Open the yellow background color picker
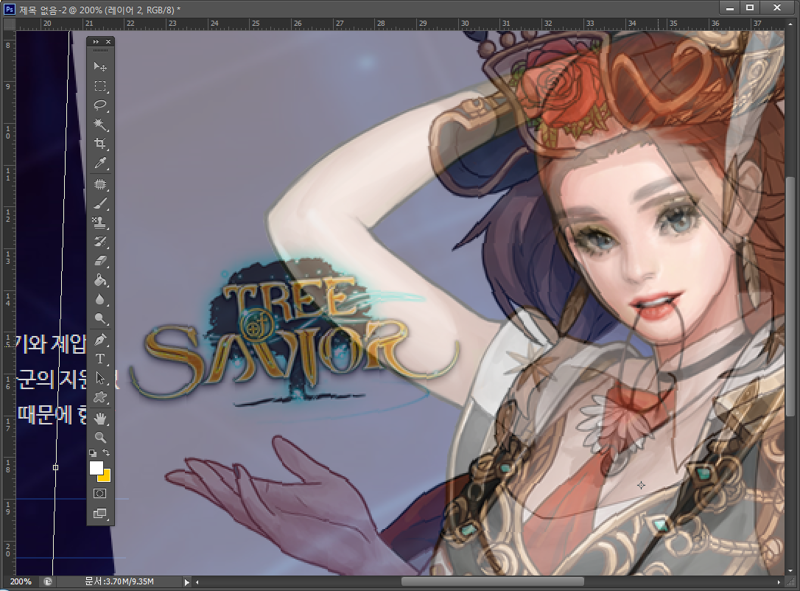The width and height of the screenshot is (800, 591). pos(106,478)
